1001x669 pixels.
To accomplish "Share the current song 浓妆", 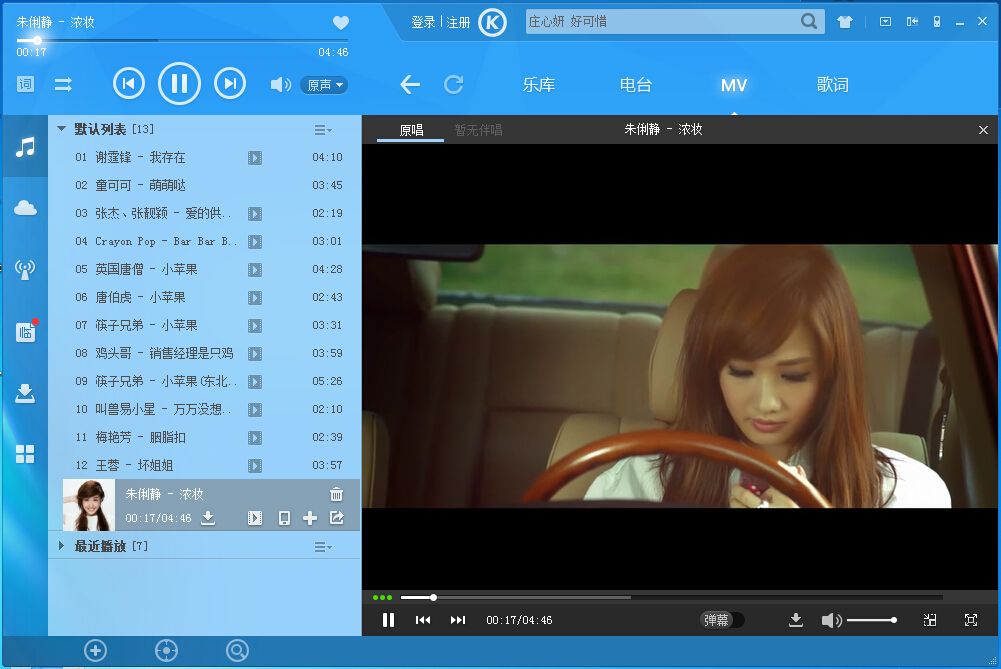I will tap(336, 518).
